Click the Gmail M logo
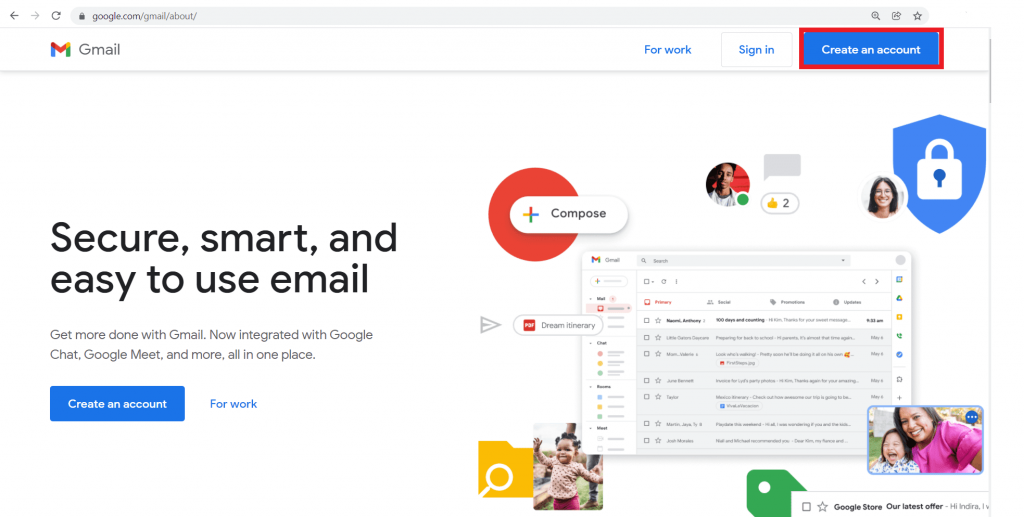 [61, 50]
